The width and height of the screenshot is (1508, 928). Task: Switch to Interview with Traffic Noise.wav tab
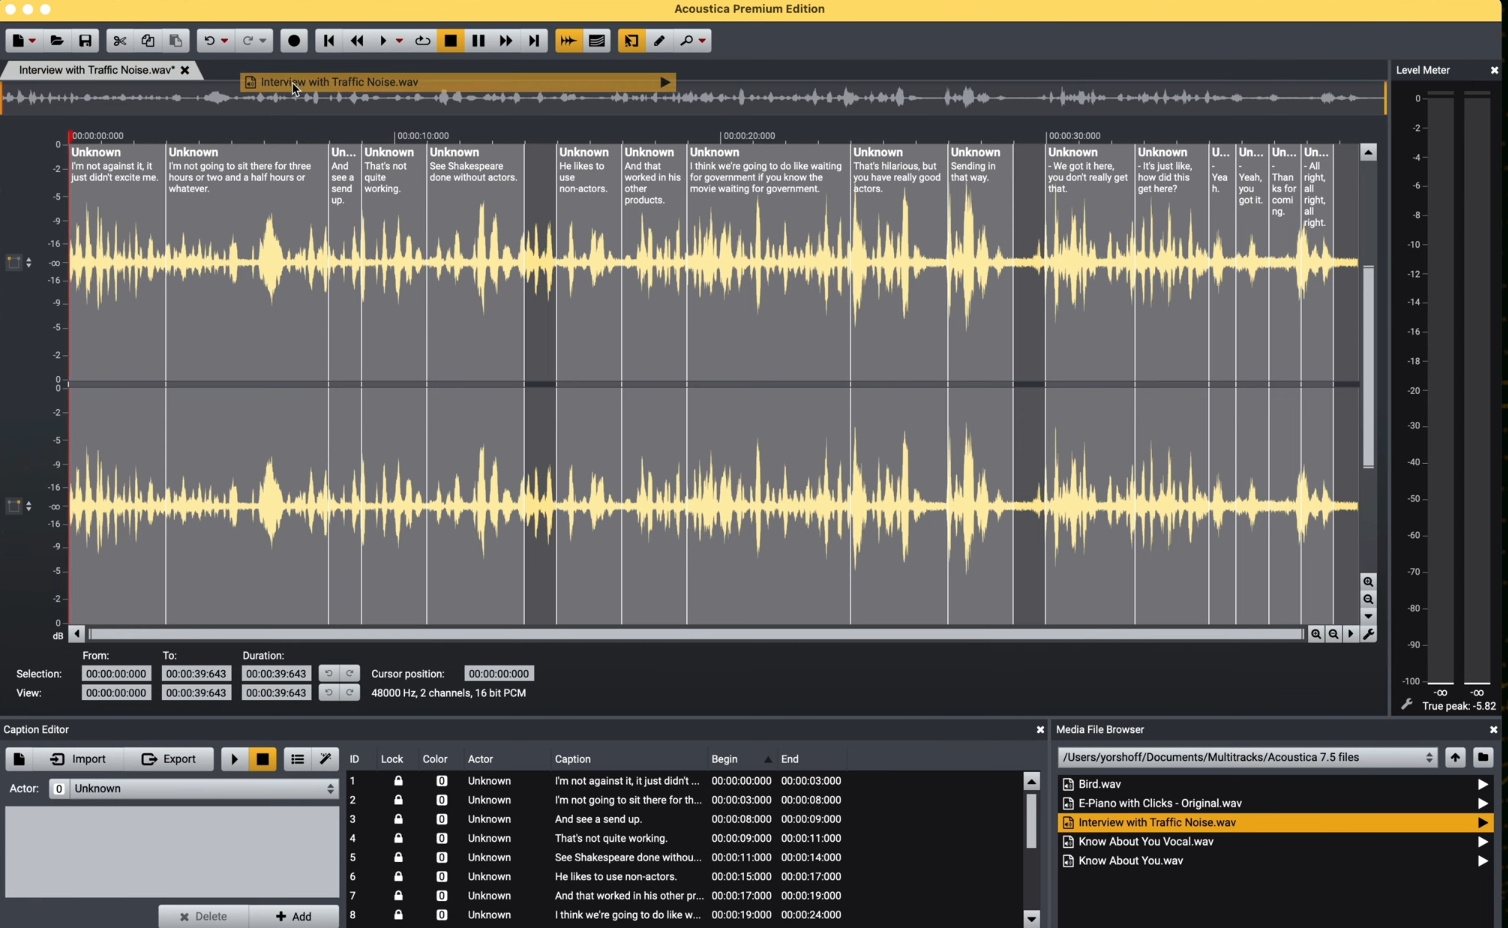coord(96,70)
